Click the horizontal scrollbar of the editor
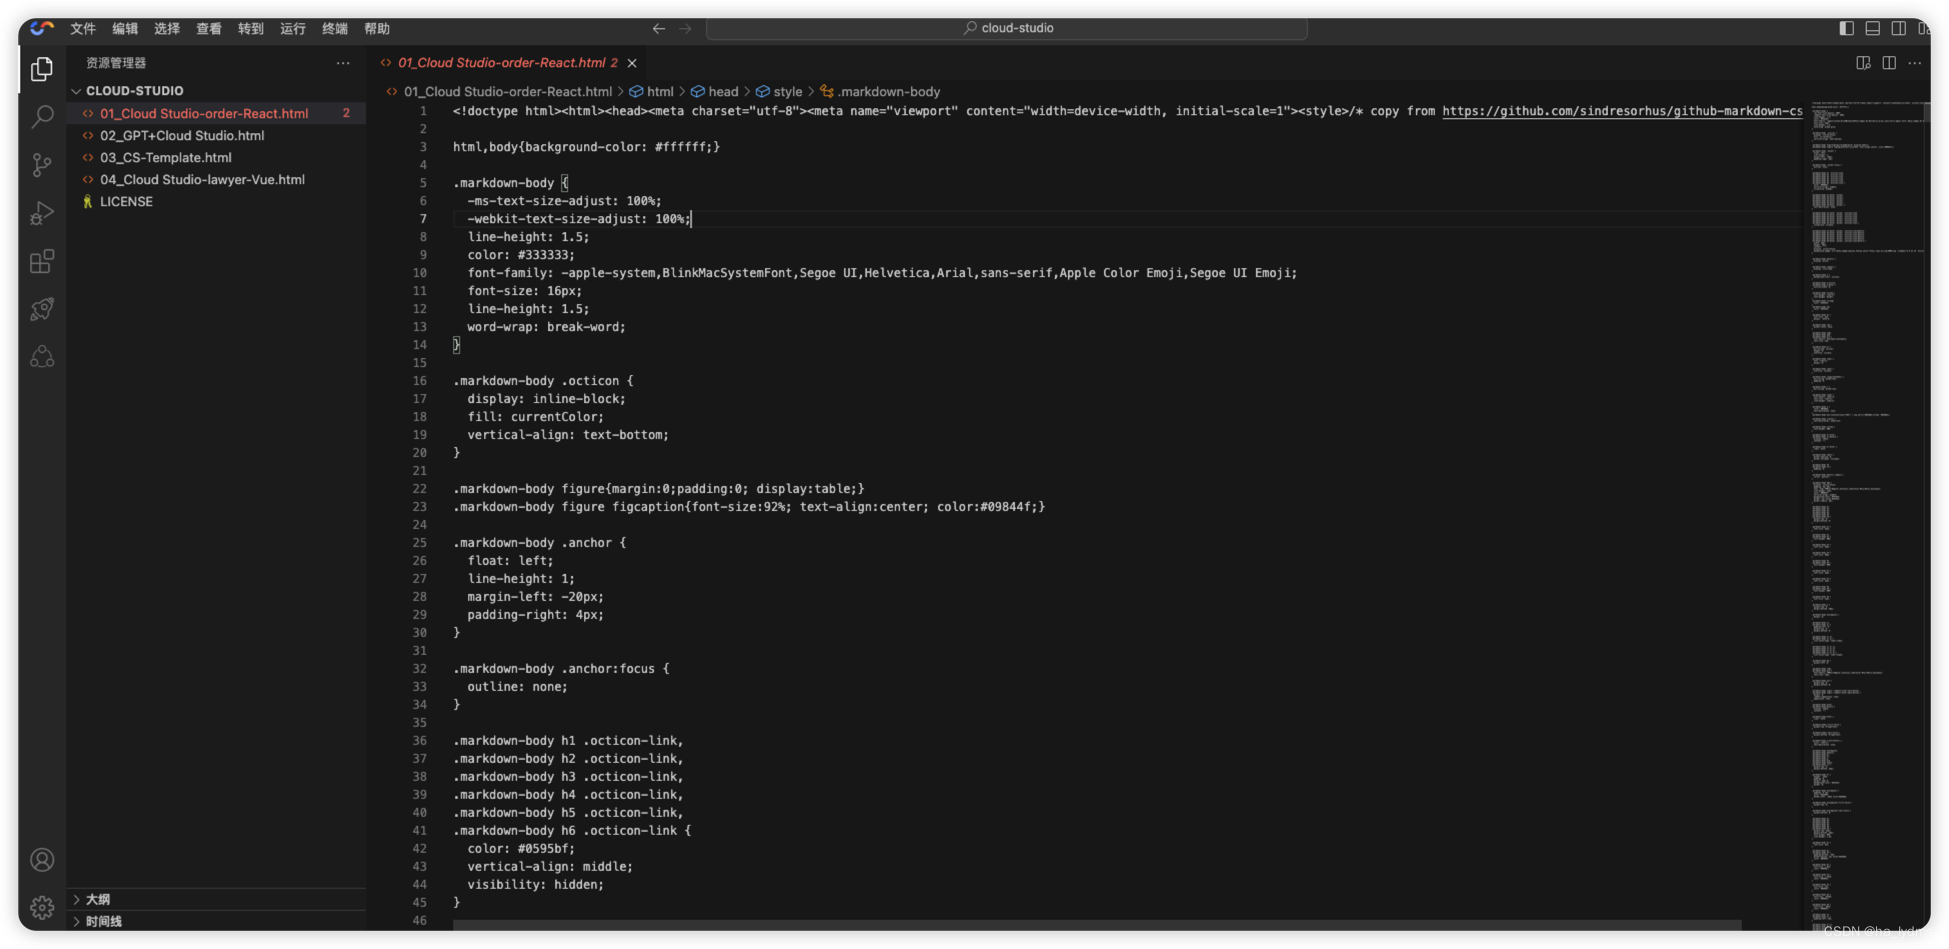The height and width of the screenshot is (949, 1949). pos(1097,925)
